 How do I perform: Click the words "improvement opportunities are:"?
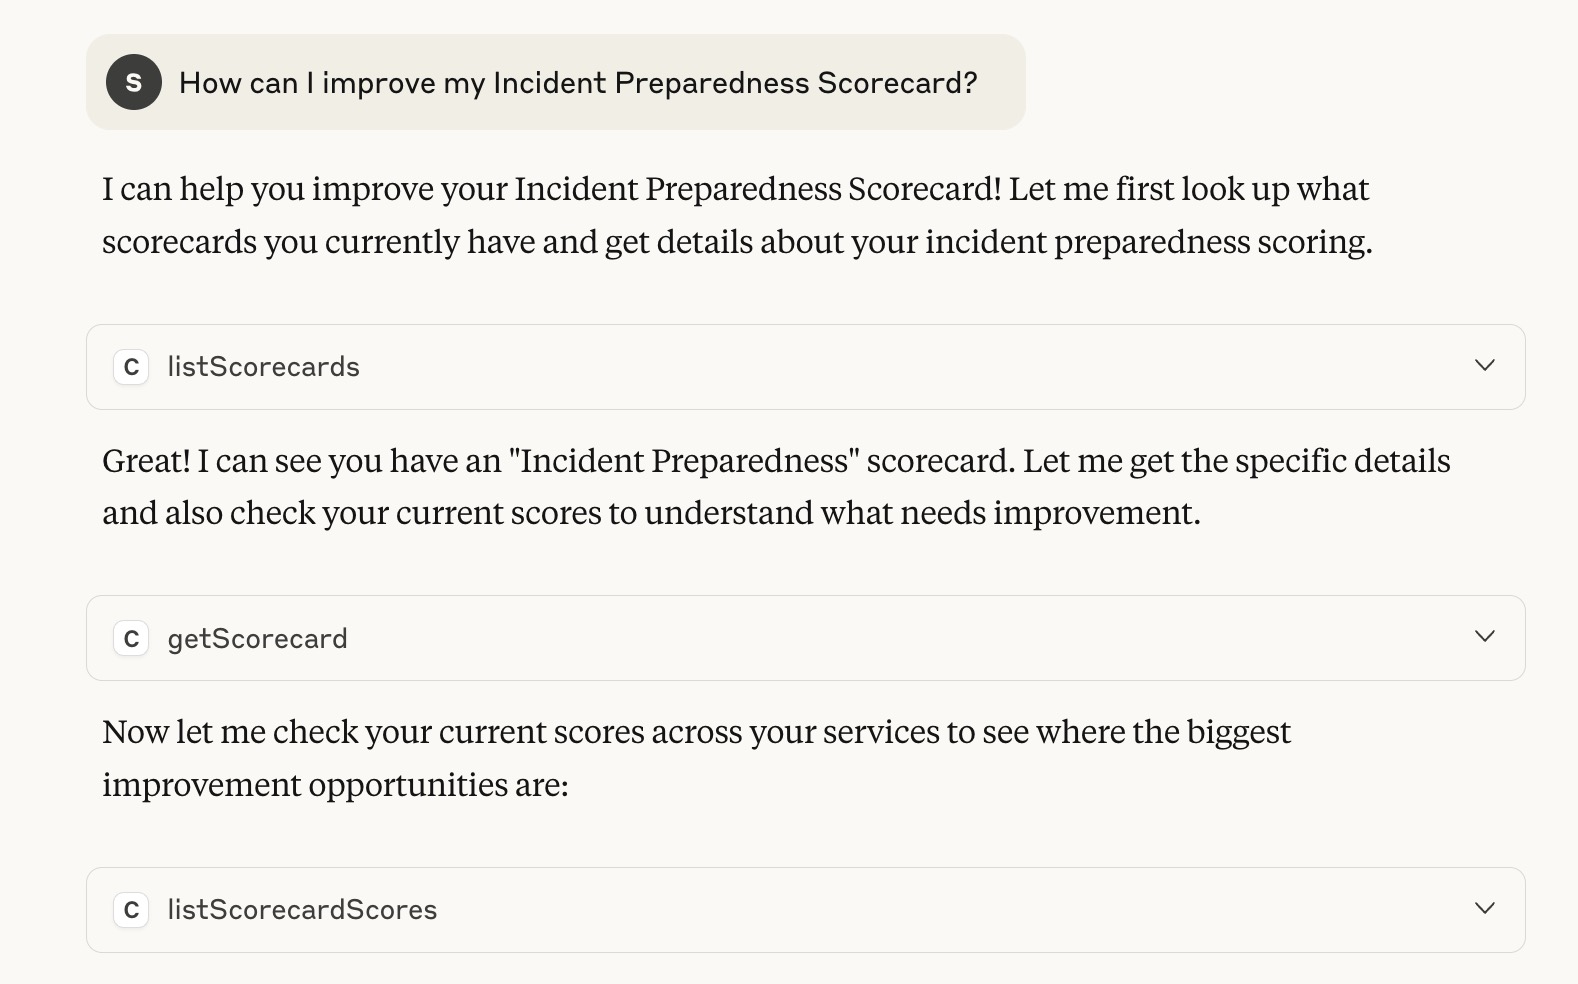pyautogui.click(x=335, y=785)
